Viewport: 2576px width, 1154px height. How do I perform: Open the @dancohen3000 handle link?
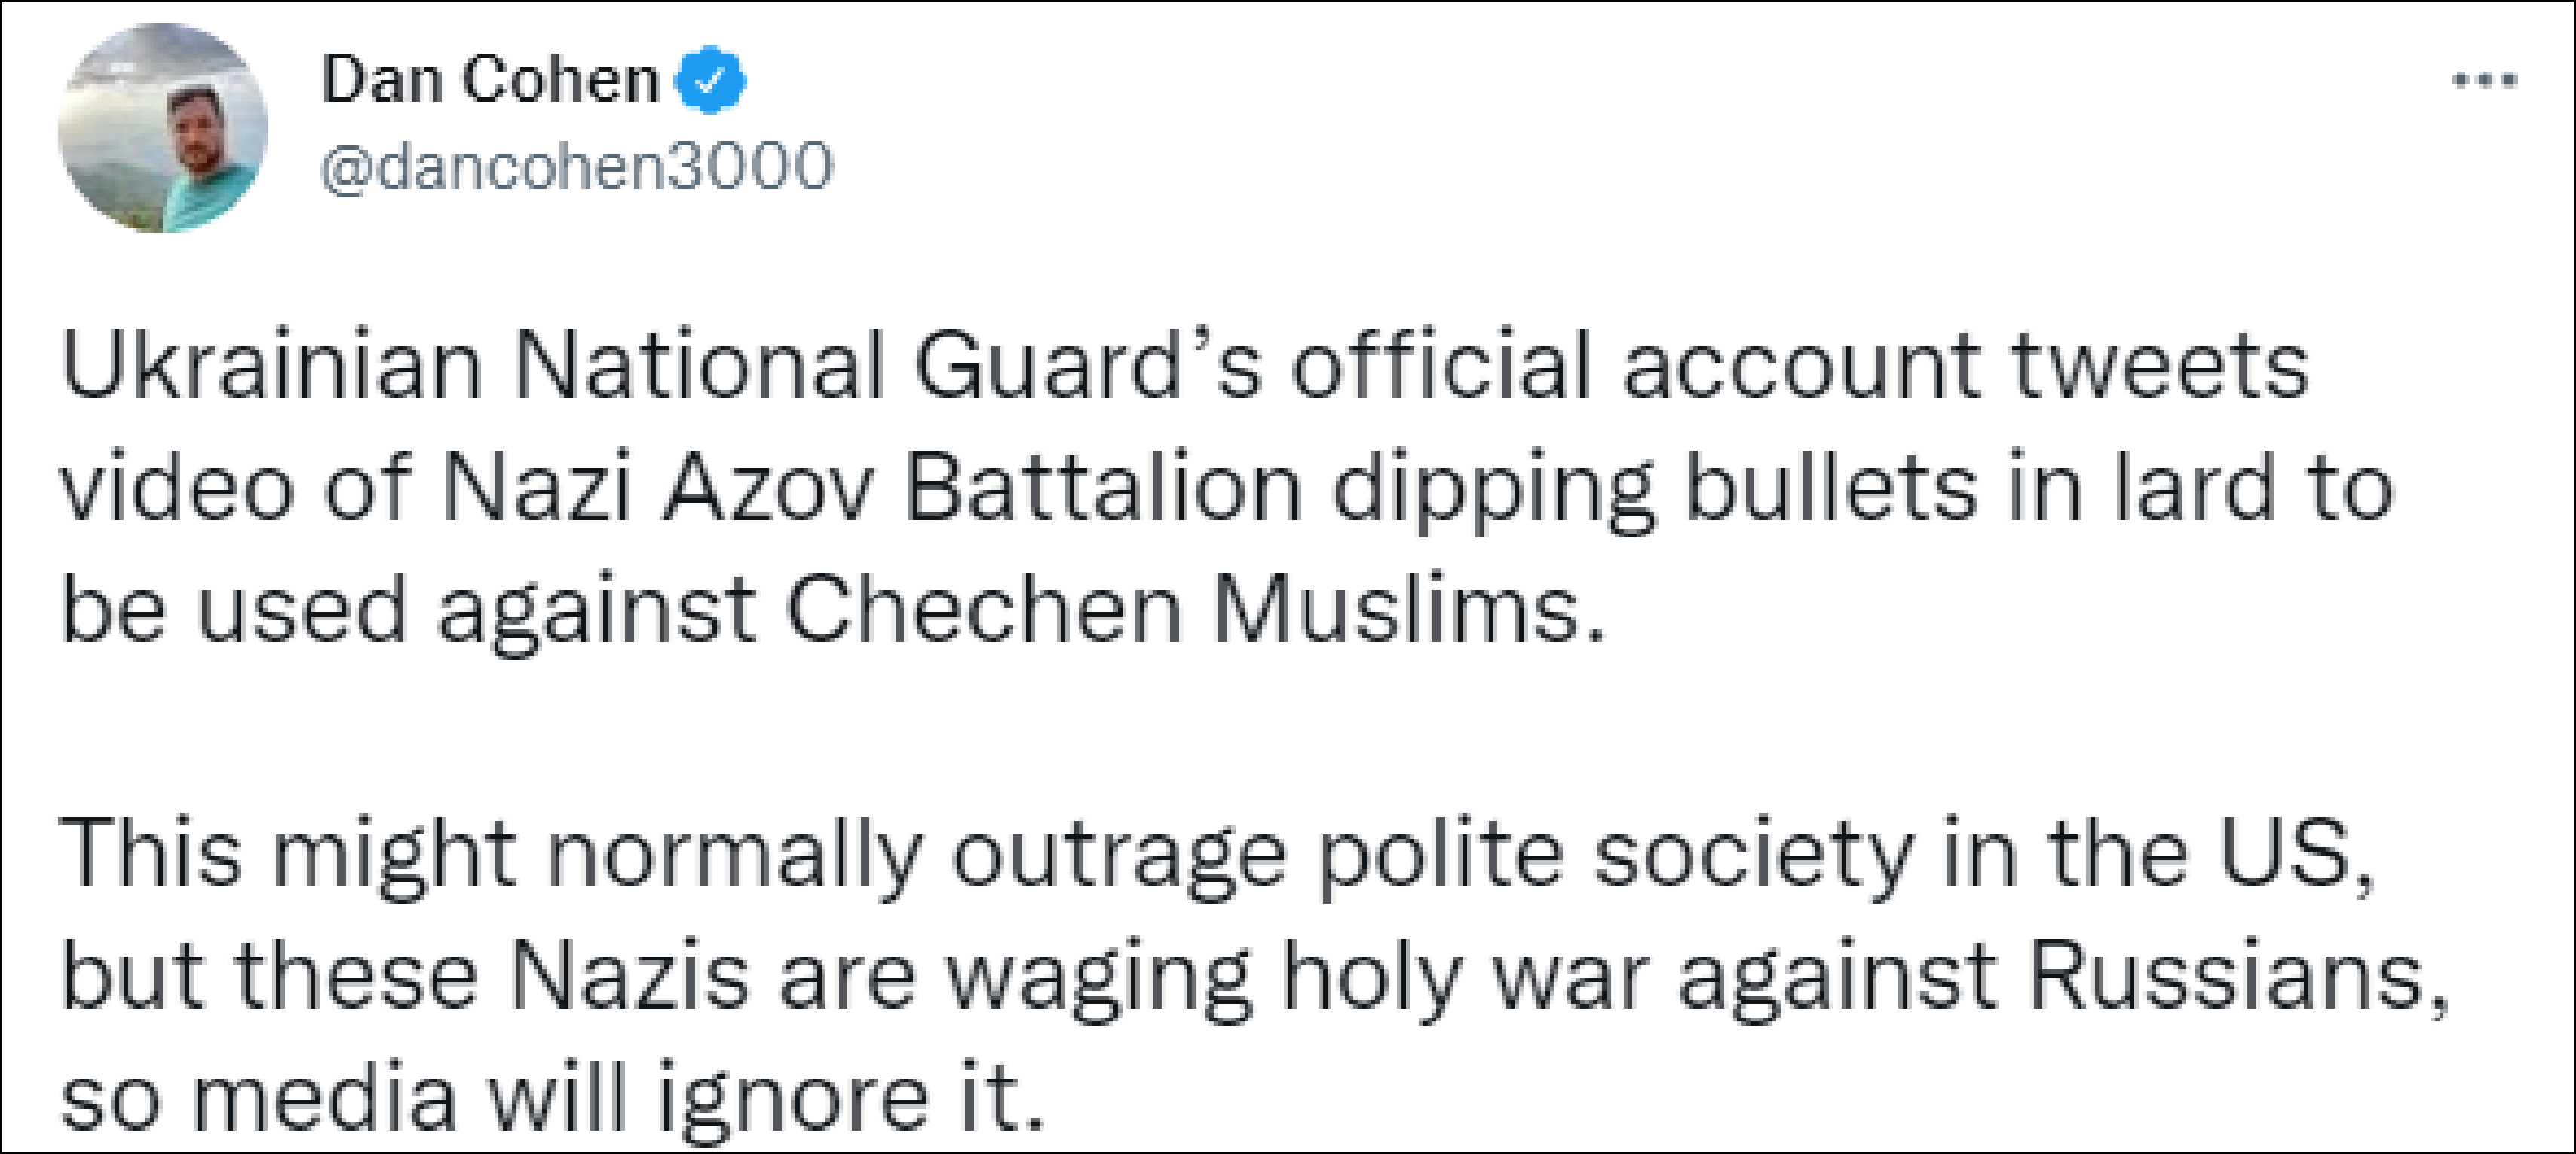(575, 166)
